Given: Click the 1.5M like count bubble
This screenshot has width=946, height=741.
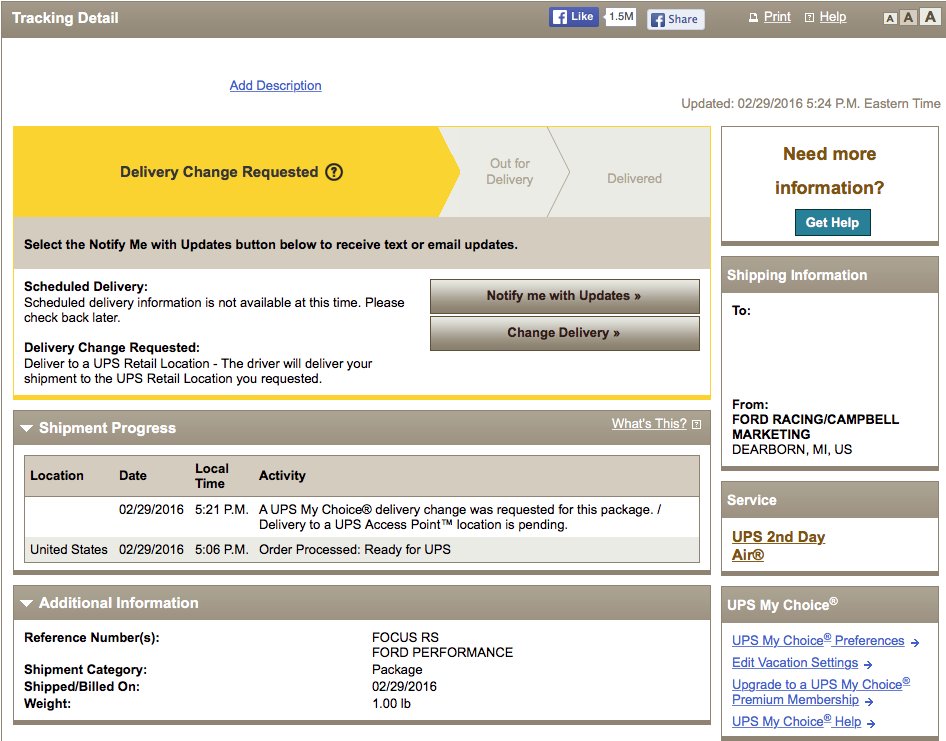Looking at the screenshot, I should tap(621, 17).
